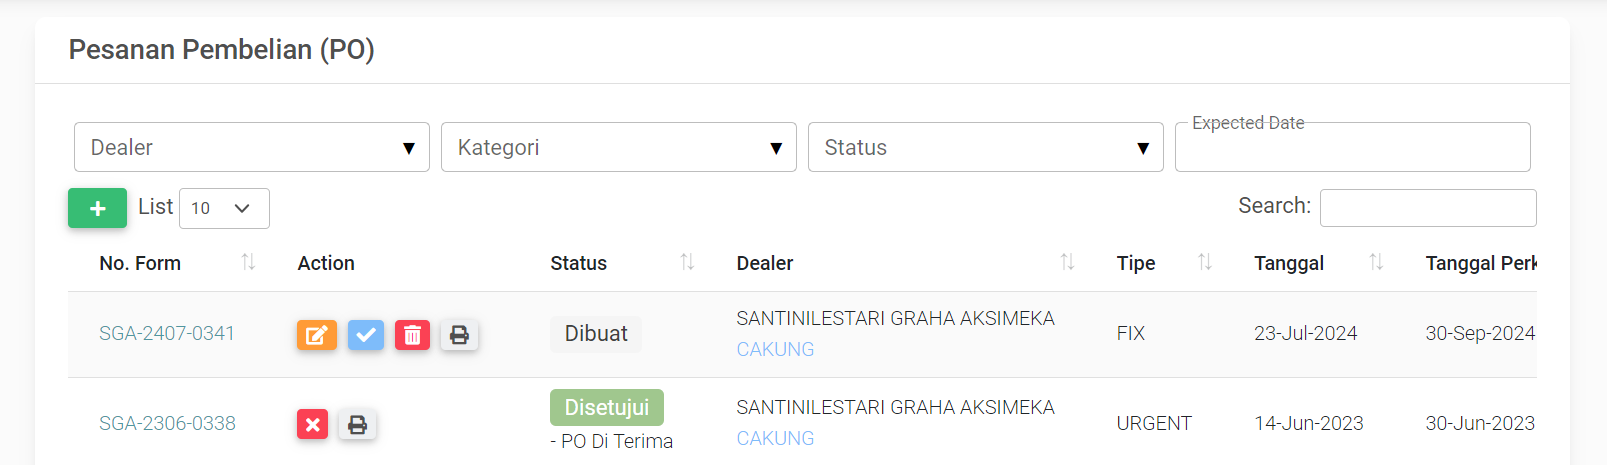
Task: Approve order SGA-2407-0341 with the checkmark icon
Action: (x=366, y=335)
